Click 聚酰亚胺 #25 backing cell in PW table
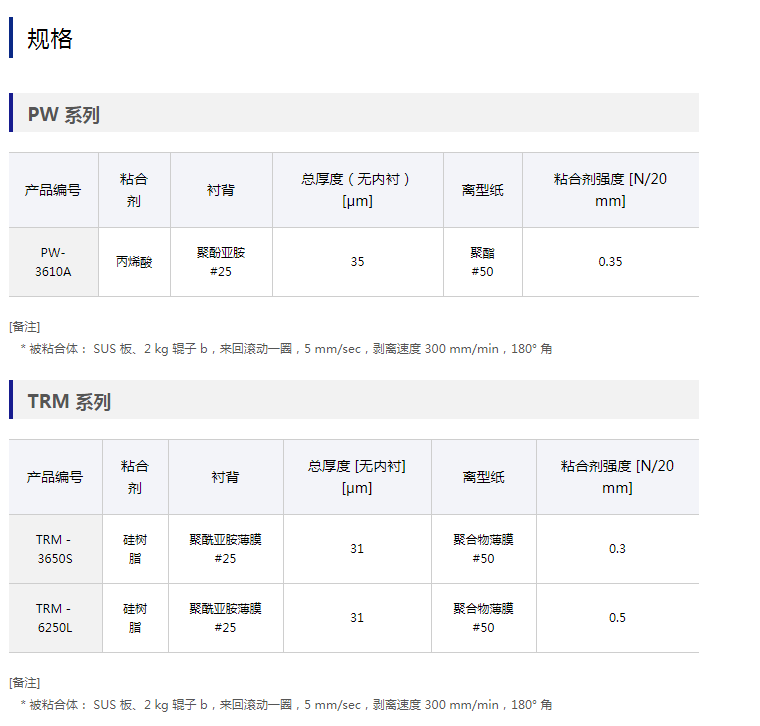Image resolution: width=760 pixels, height=726 pixels. [221, 262]
